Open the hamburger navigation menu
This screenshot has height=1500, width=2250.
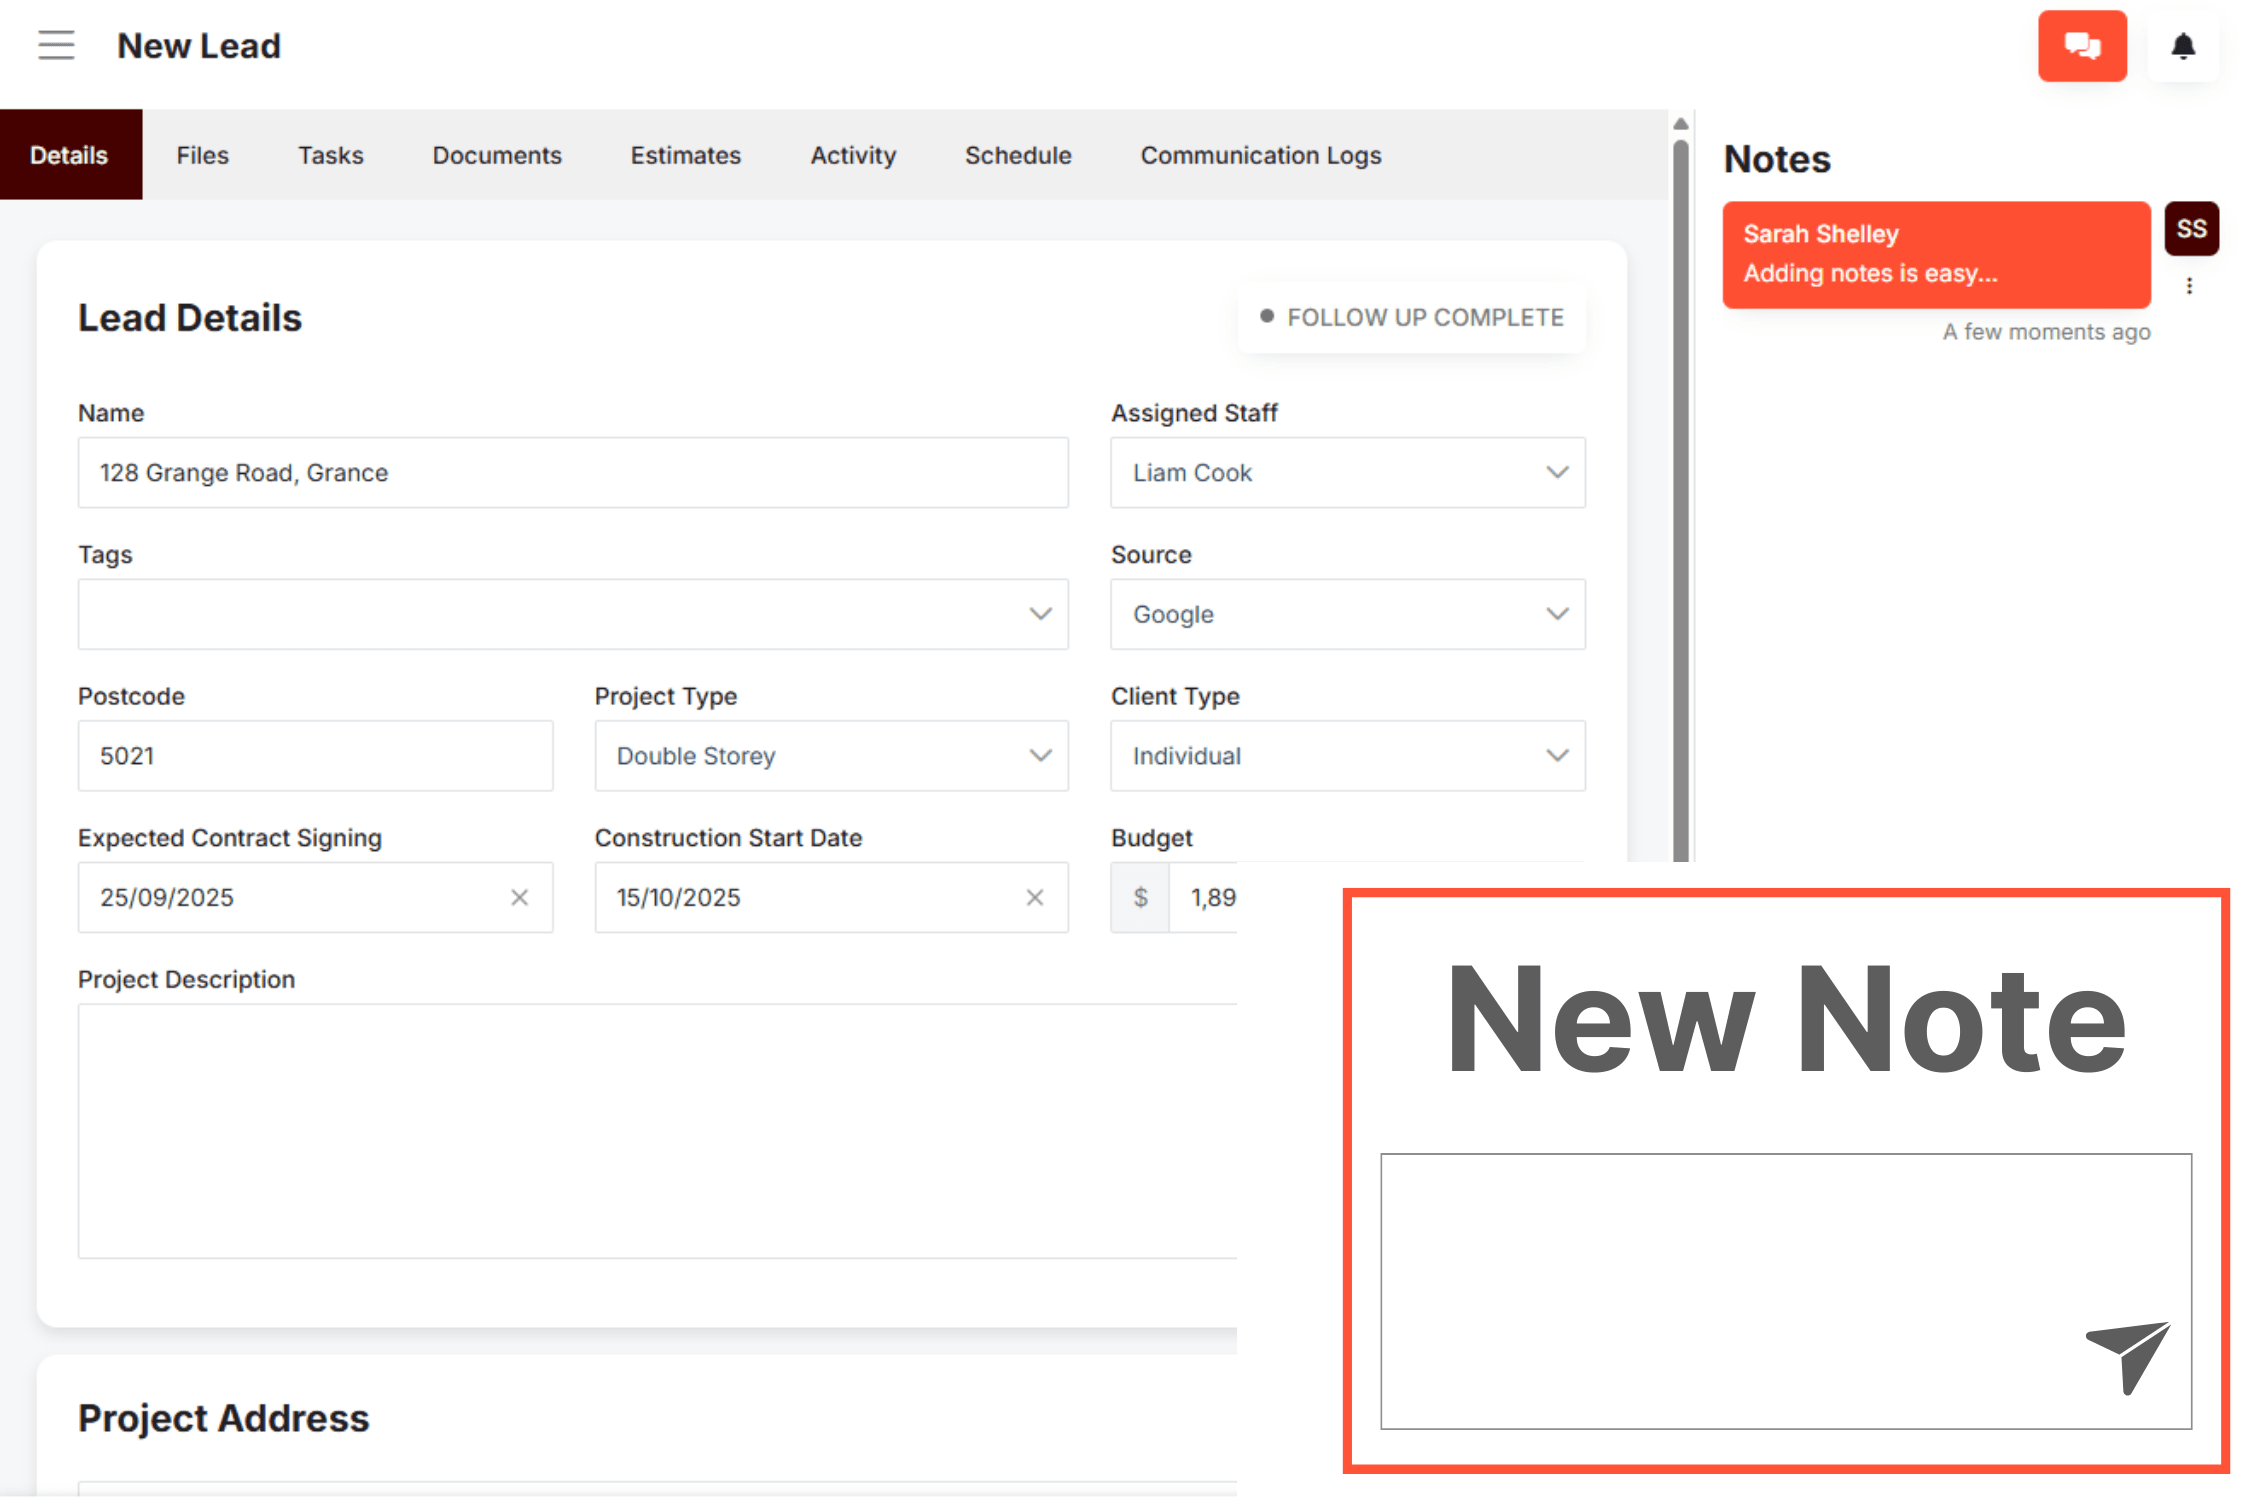pos(56,45)
